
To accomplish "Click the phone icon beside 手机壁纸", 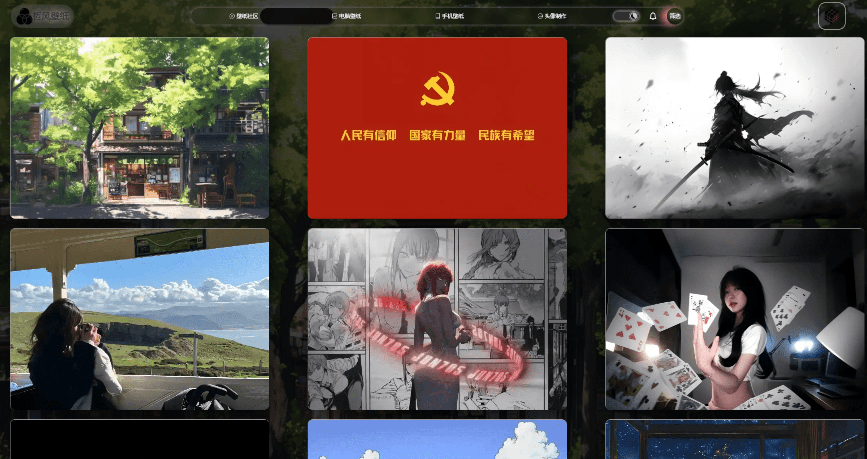I will [437, 16].
